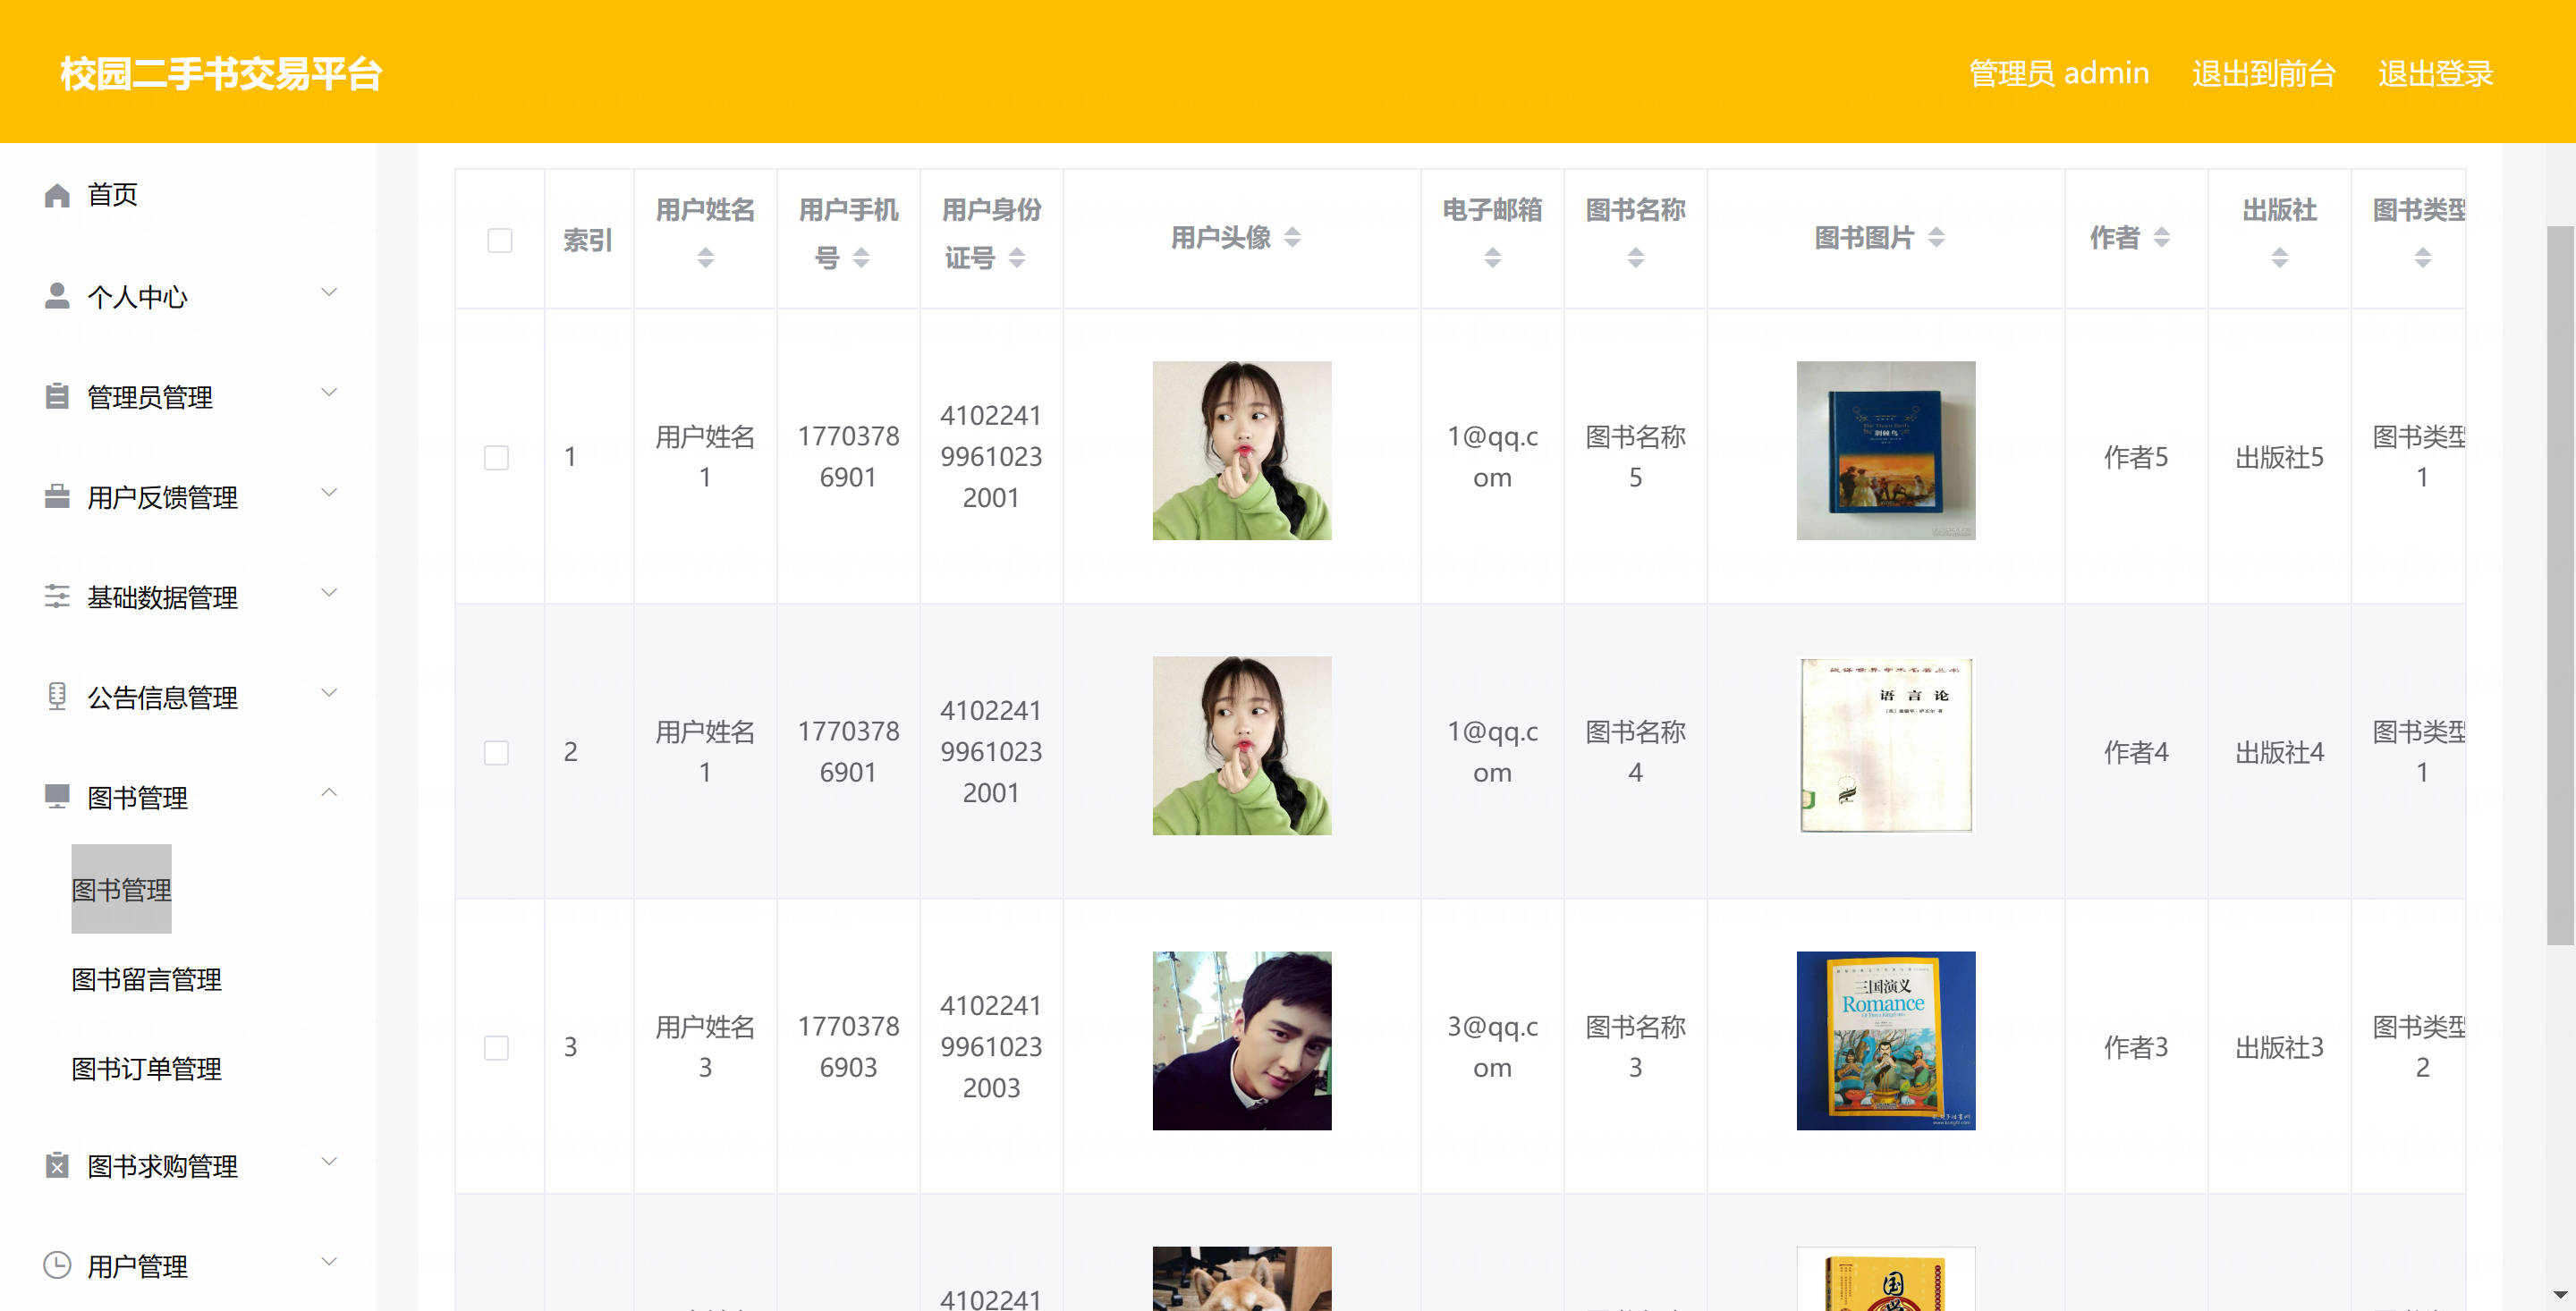Open the 公告信息管理 menu label
Viewport: 2576px width, 1311px height.
coord(162,697)
